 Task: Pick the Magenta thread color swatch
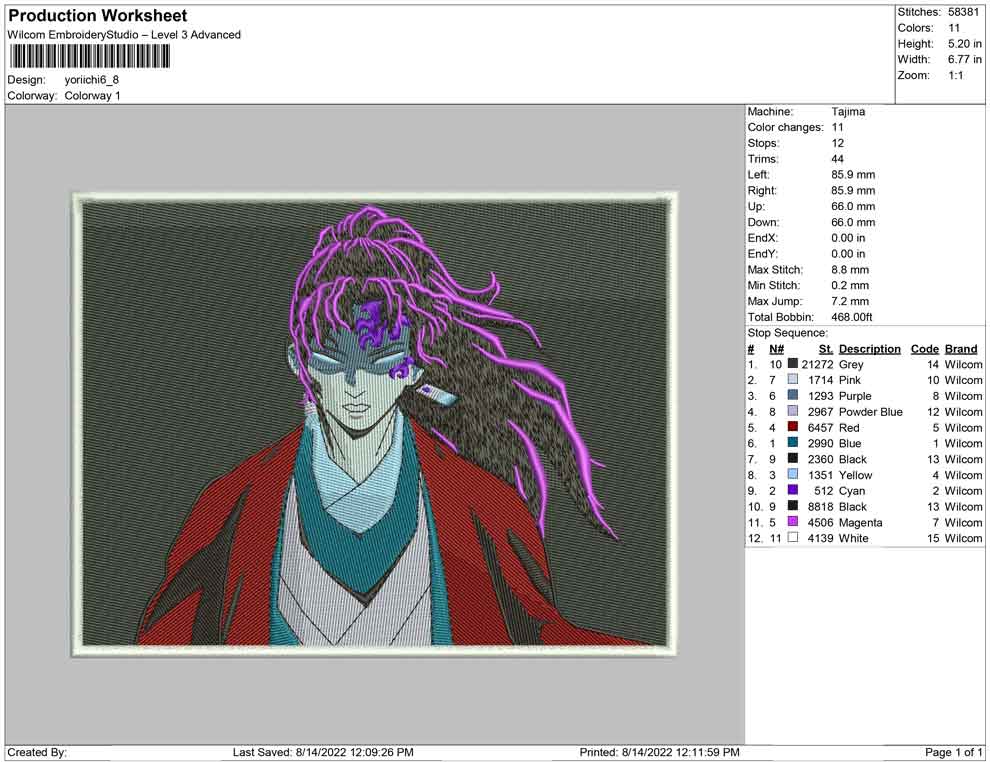point(793,522)
